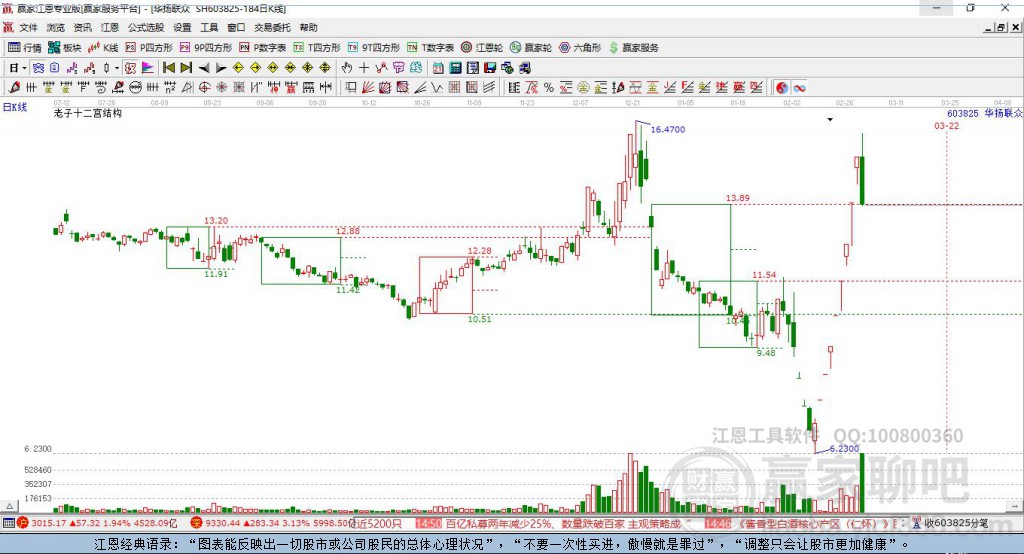Open the 交易委托 menu
1024x554 pixels.
(272, 27)
